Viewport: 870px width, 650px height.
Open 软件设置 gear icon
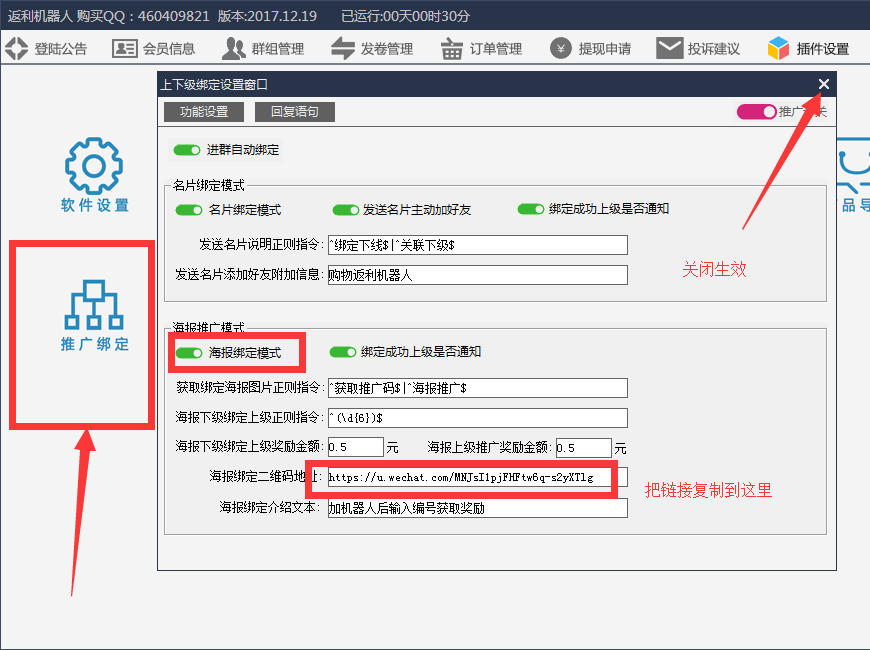(93, 165)
